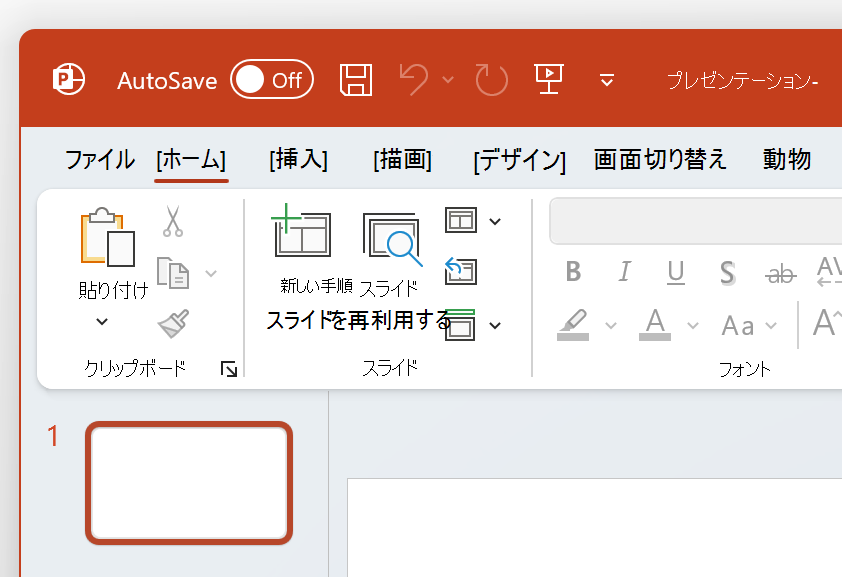Toggle Italic formatting
This screenshot has width=842, height=577.
pyautogui.click(x=624, y=272)
